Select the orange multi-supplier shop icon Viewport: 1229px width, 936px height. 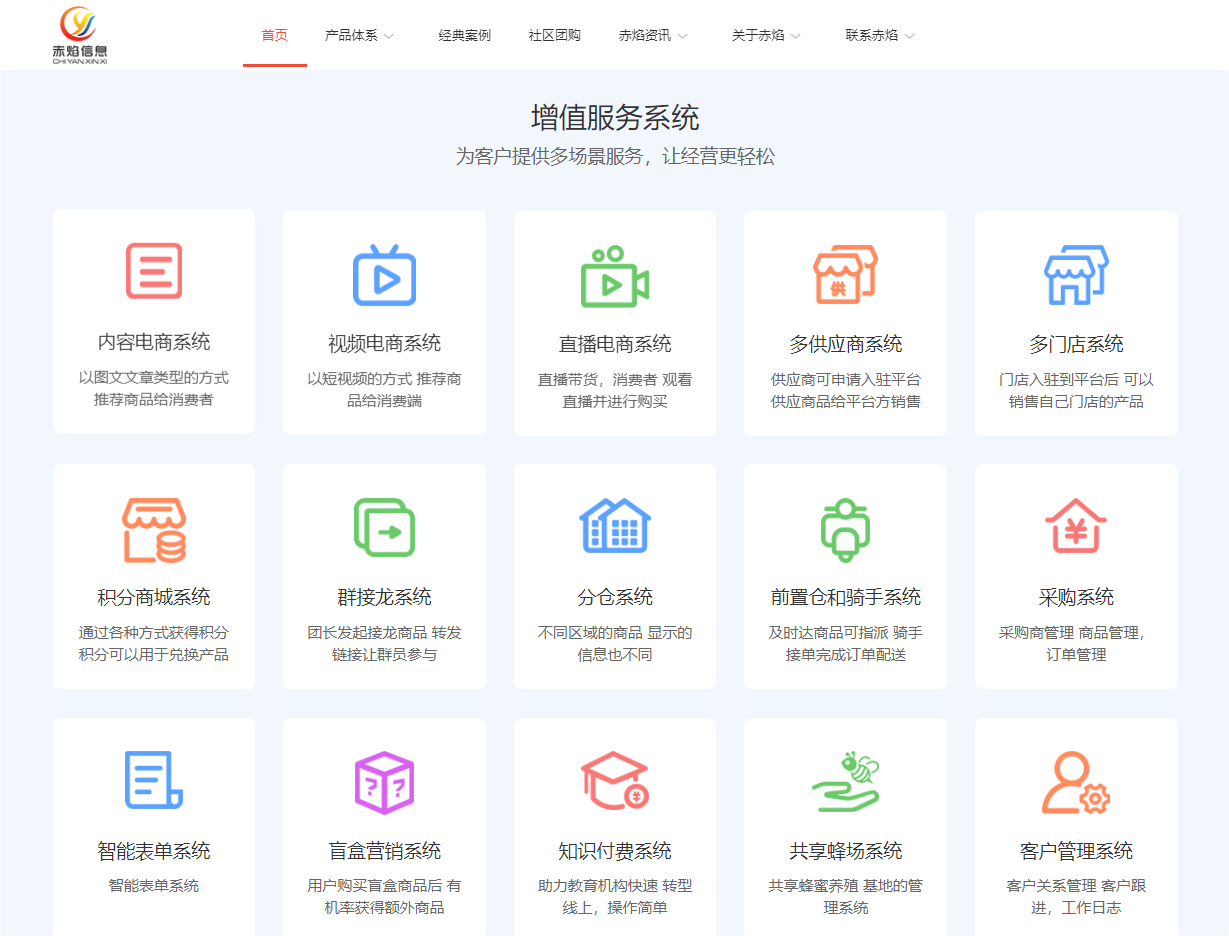pos(845,274)
